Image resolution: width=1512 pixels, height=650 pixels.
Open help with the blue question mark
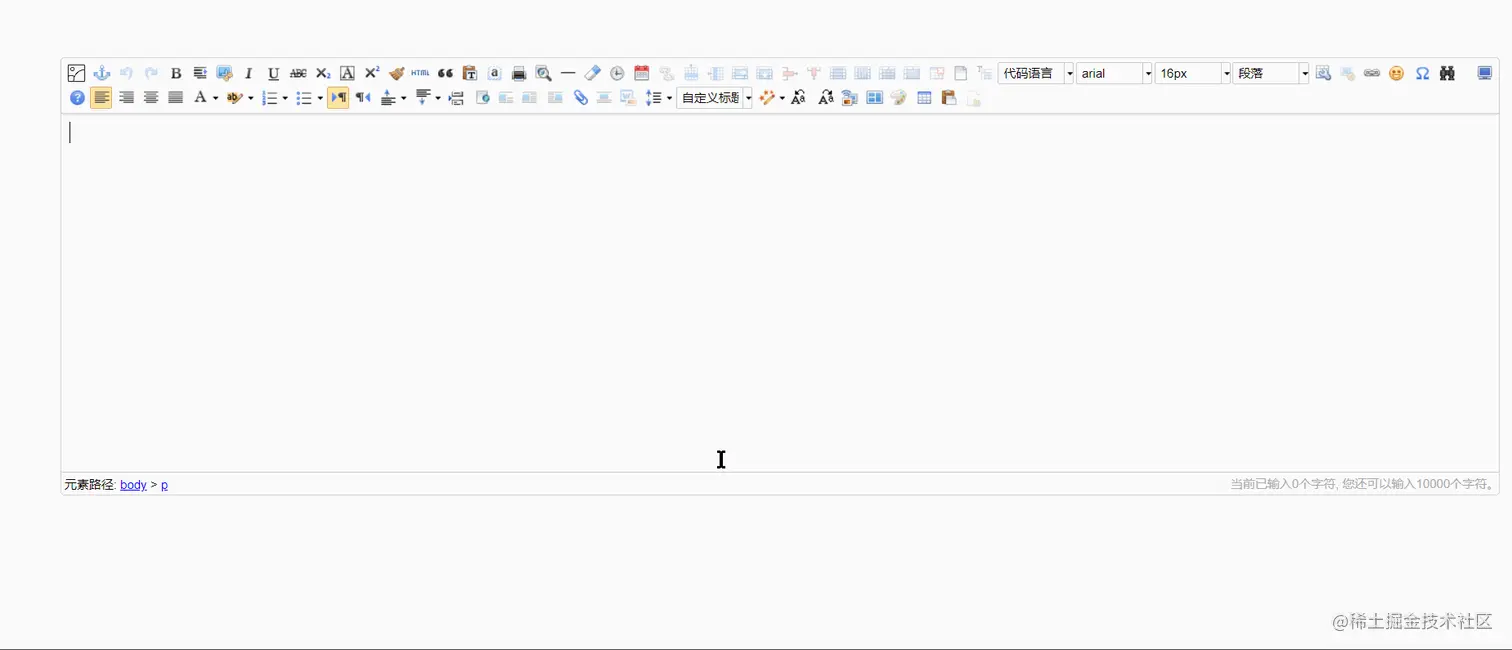click(x=77, y=97)
